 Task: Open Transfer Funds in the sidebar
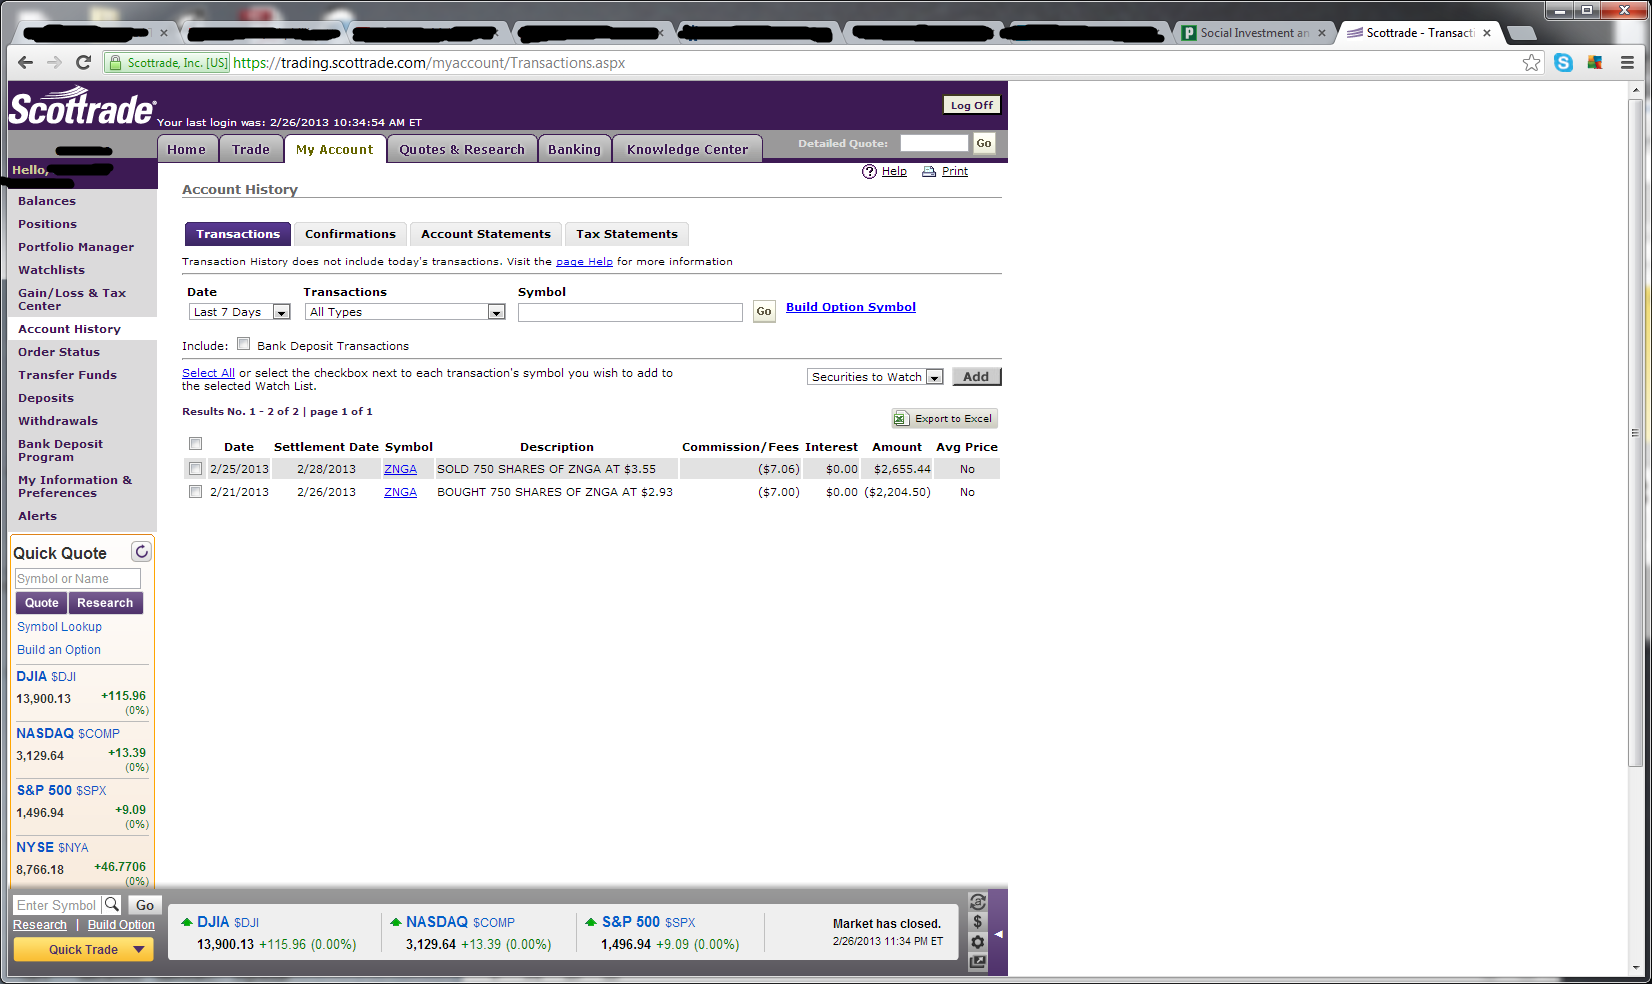(x=67, y=375)
